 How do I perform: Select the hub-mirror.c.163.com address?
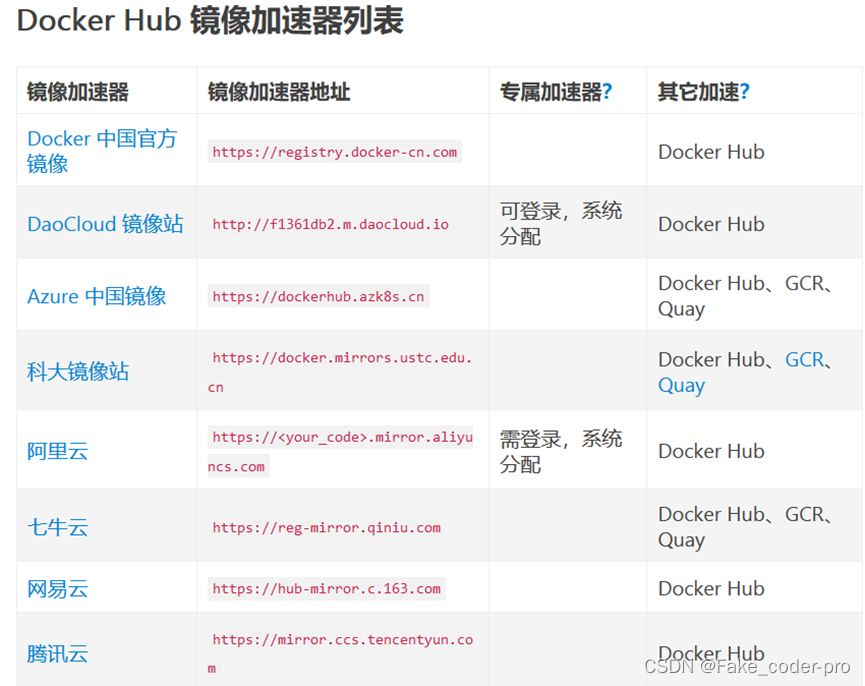[x=327, y=588]
